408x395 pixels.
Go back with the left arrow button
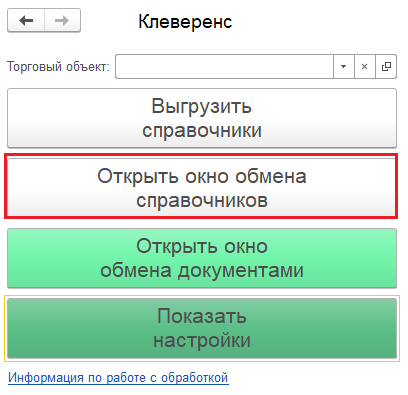point(26,21)
